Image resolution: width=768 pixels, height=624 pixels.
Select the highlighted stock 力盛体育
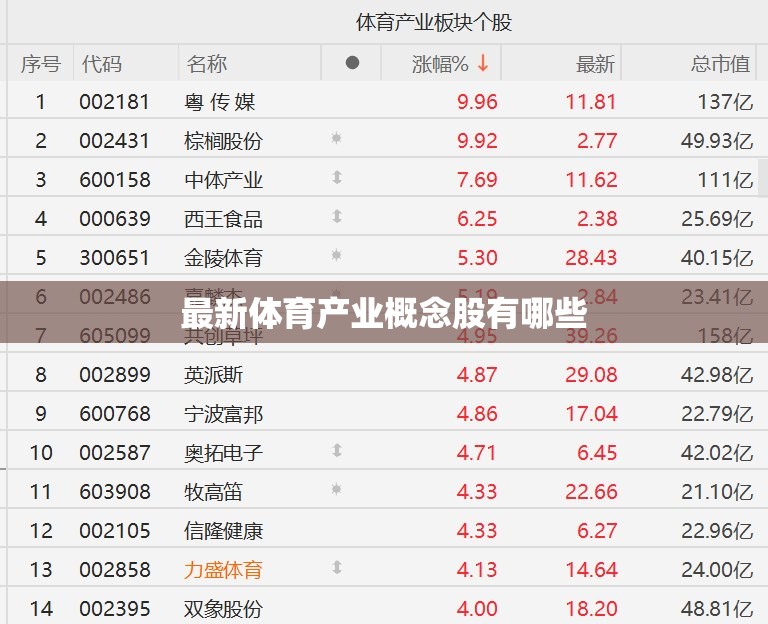tap(223, 570)
